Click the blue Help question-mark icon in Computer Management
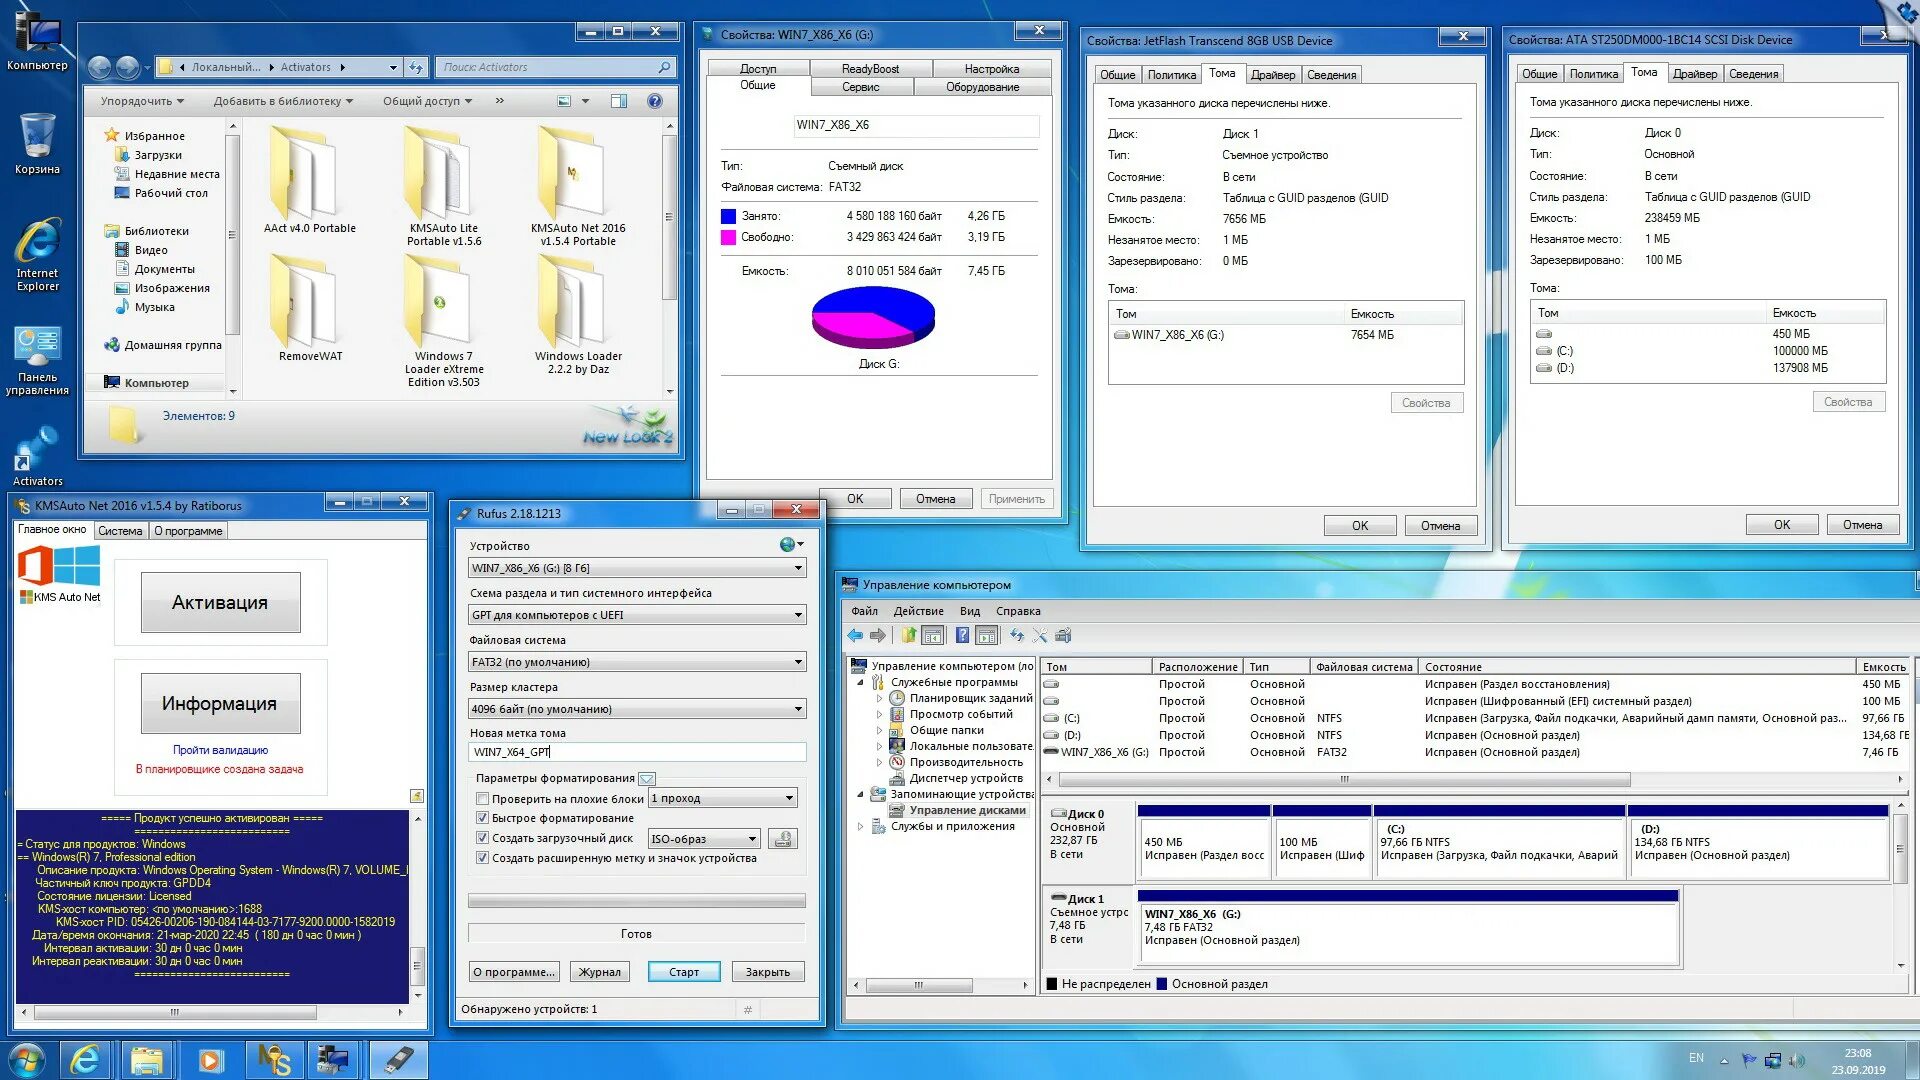The width and height of the screenshot is (1920, 1080). pos(962,635)
